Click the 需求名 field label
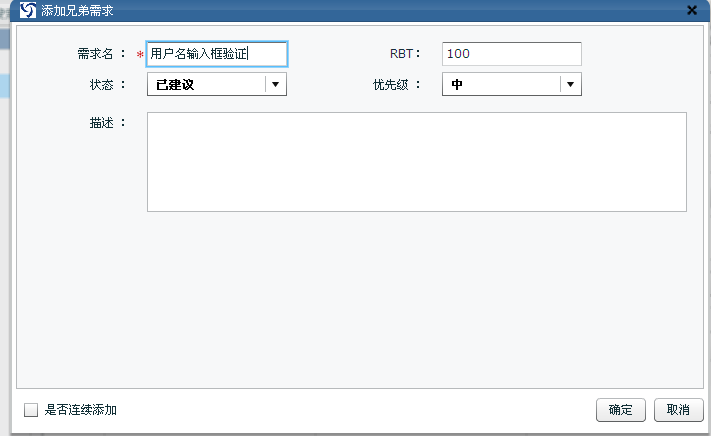Image resolution: width=711 pixels, height=436 pixels. pyautogui.click(x=101, y=54)
